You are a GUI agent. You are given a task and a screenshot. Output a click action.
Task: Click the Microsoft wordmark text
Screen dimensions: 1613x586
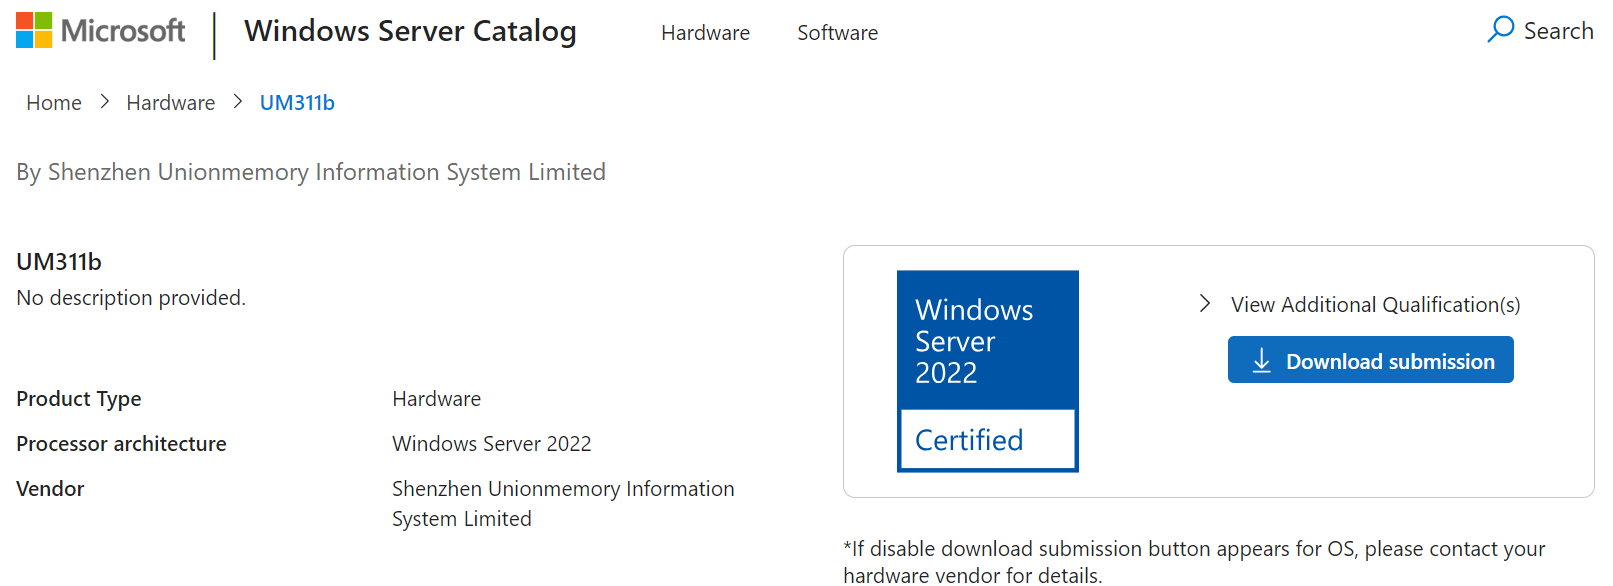(x=123, y=31)
